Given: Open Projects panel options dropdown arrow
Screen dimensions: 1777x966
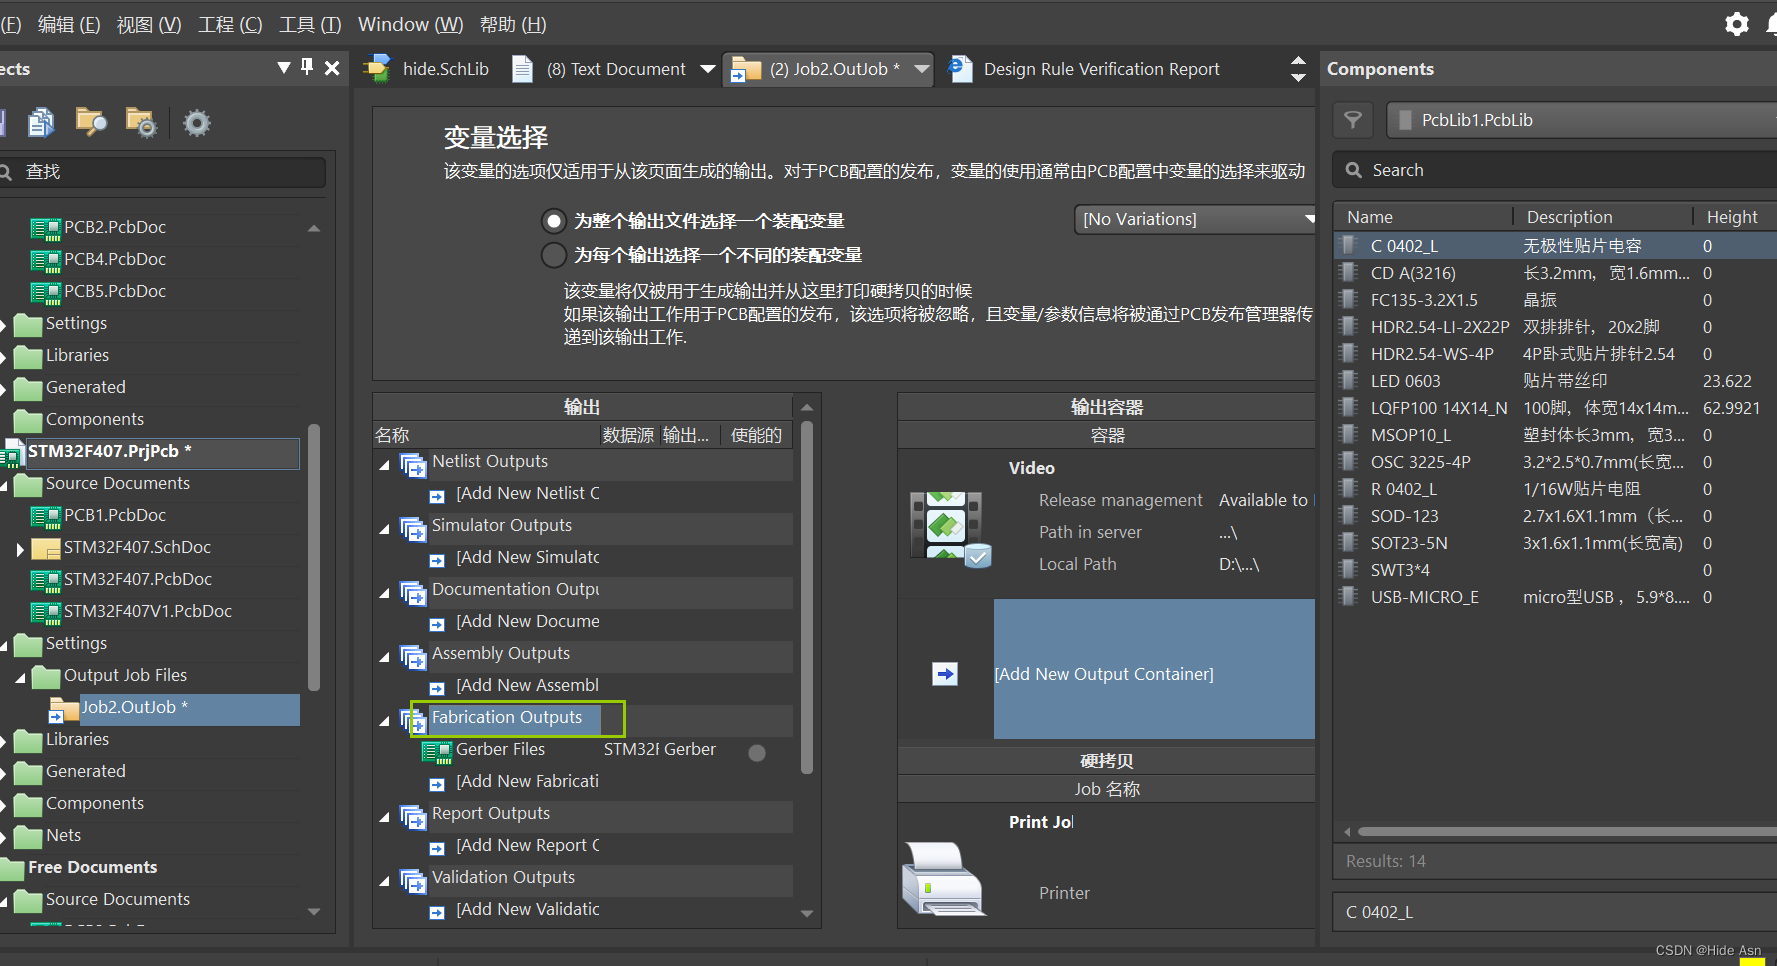Looking at the screenshot, I should pos(284,67).
